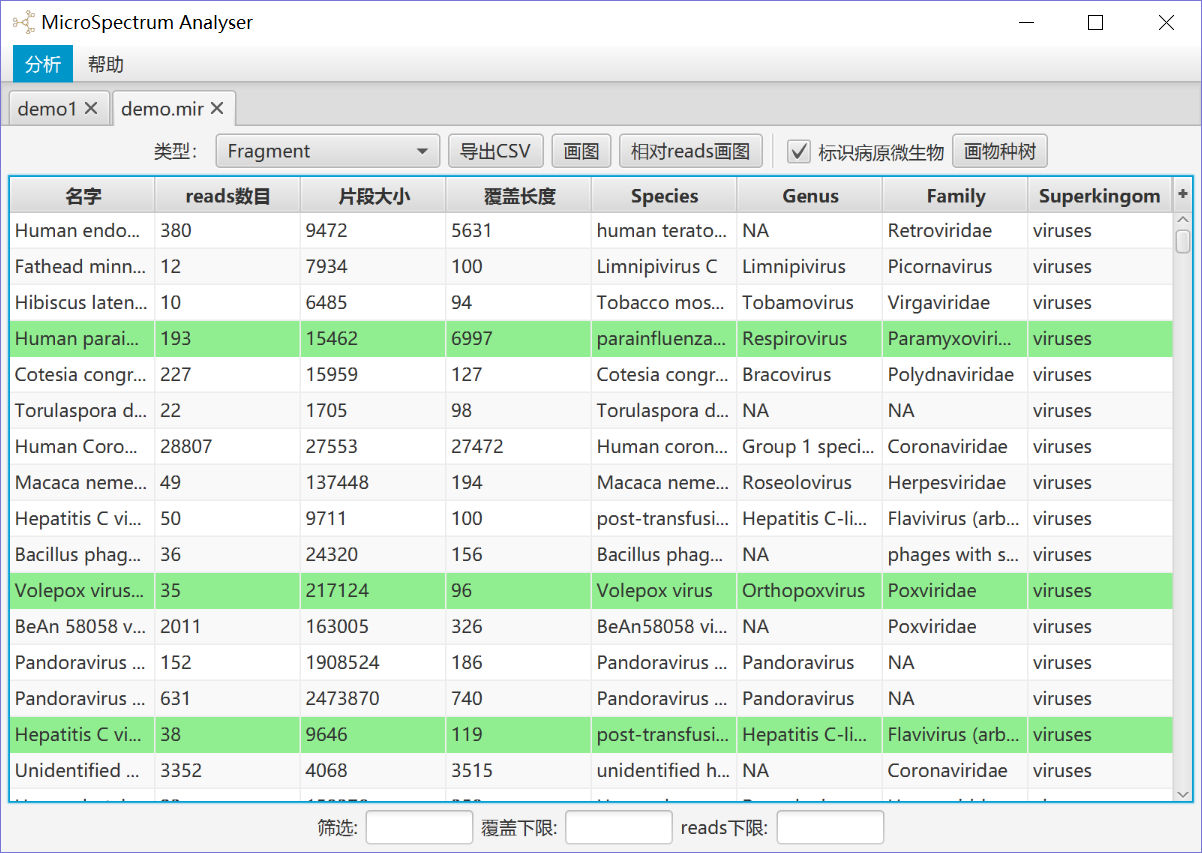This screenshot has width=1202, height=853.
Task: Click the Roseolovirus genus cell
Action: 810,483
